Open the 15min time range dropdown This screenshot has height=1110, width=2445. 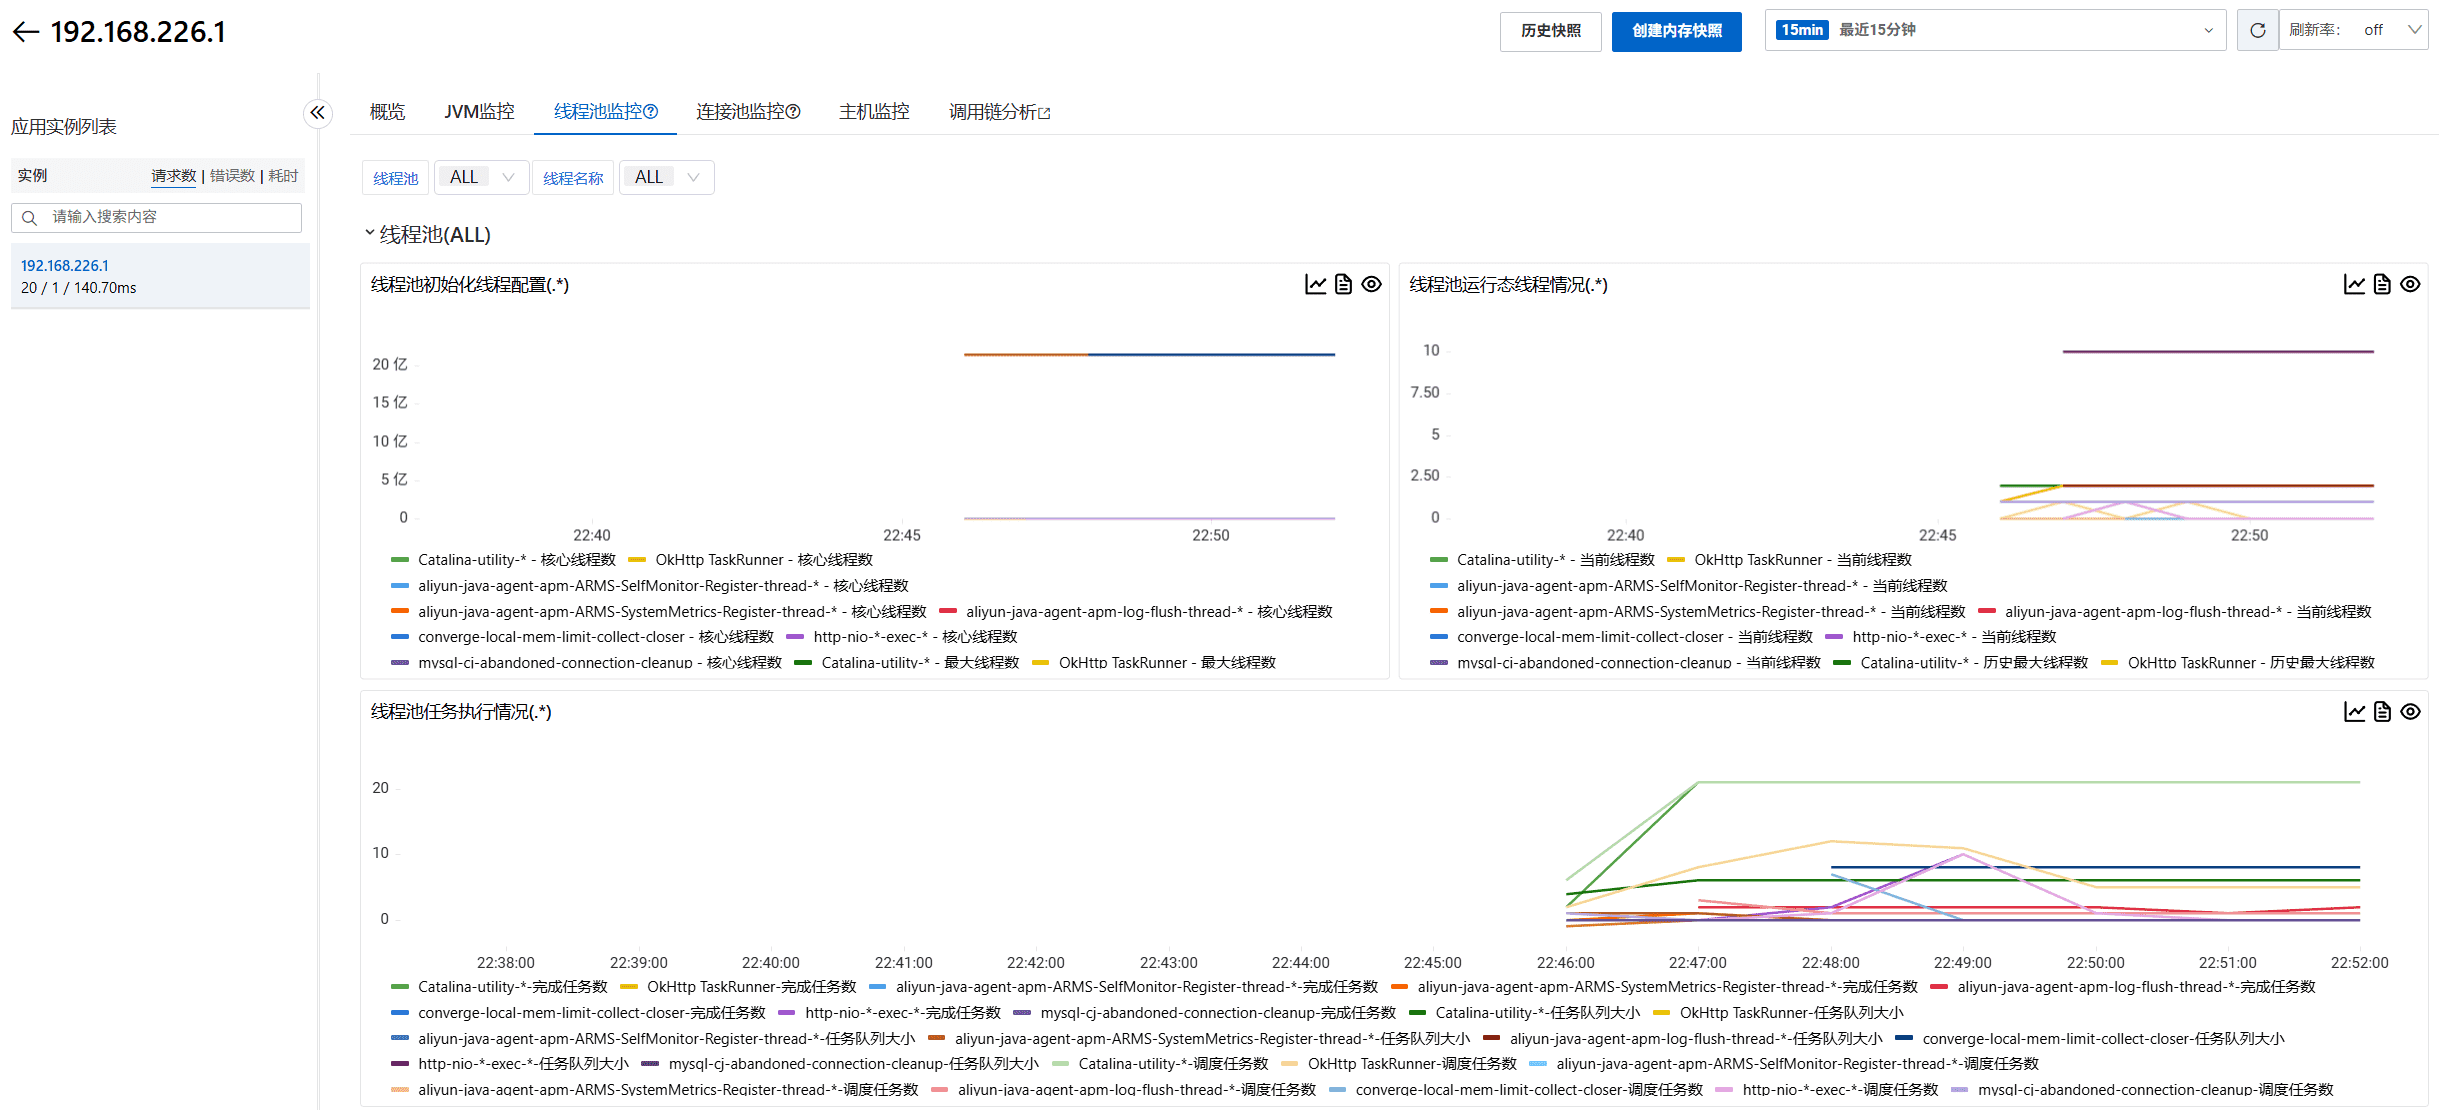(1995, 30)
